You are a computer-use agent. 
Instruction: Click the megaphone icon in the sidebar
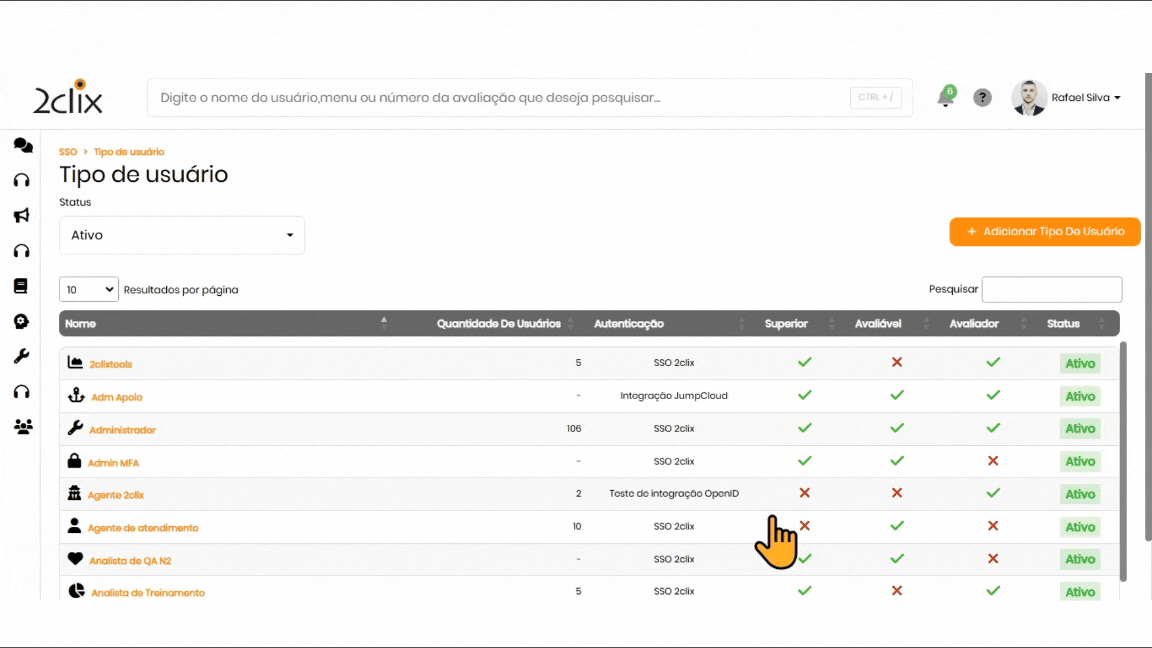[x=21, y=216]
